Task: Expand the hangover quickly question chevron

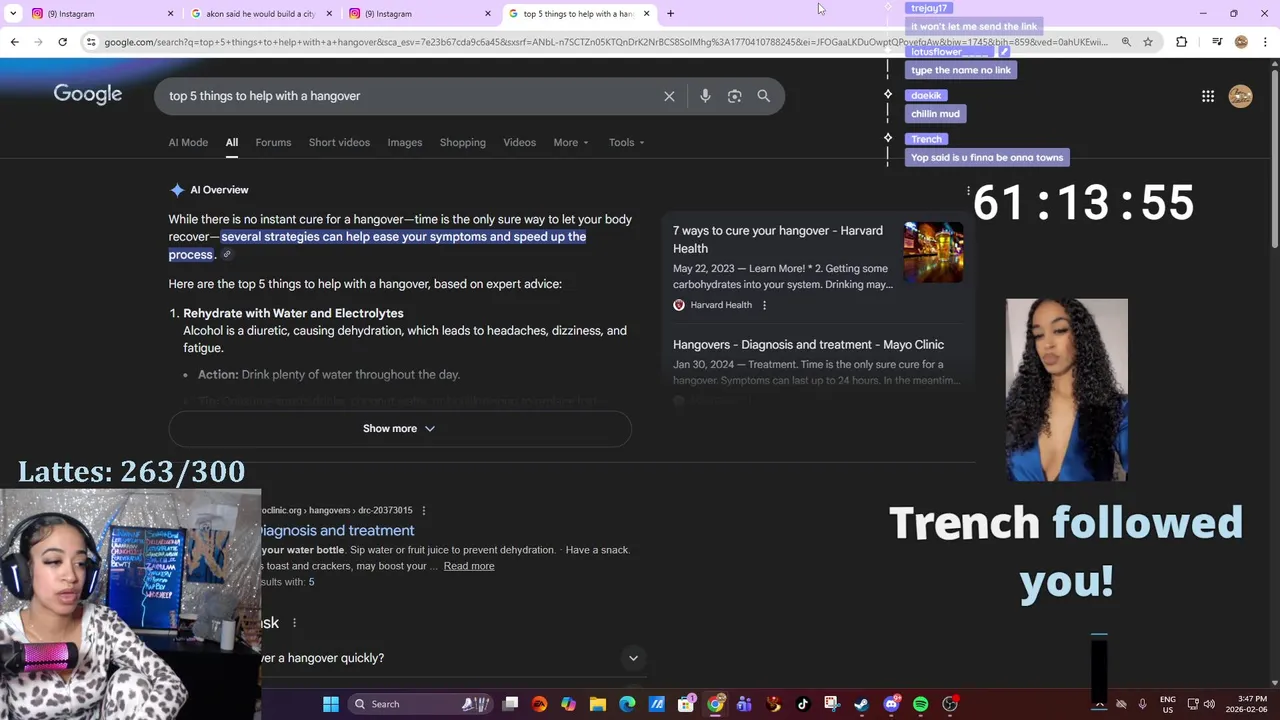Action: 633,658
